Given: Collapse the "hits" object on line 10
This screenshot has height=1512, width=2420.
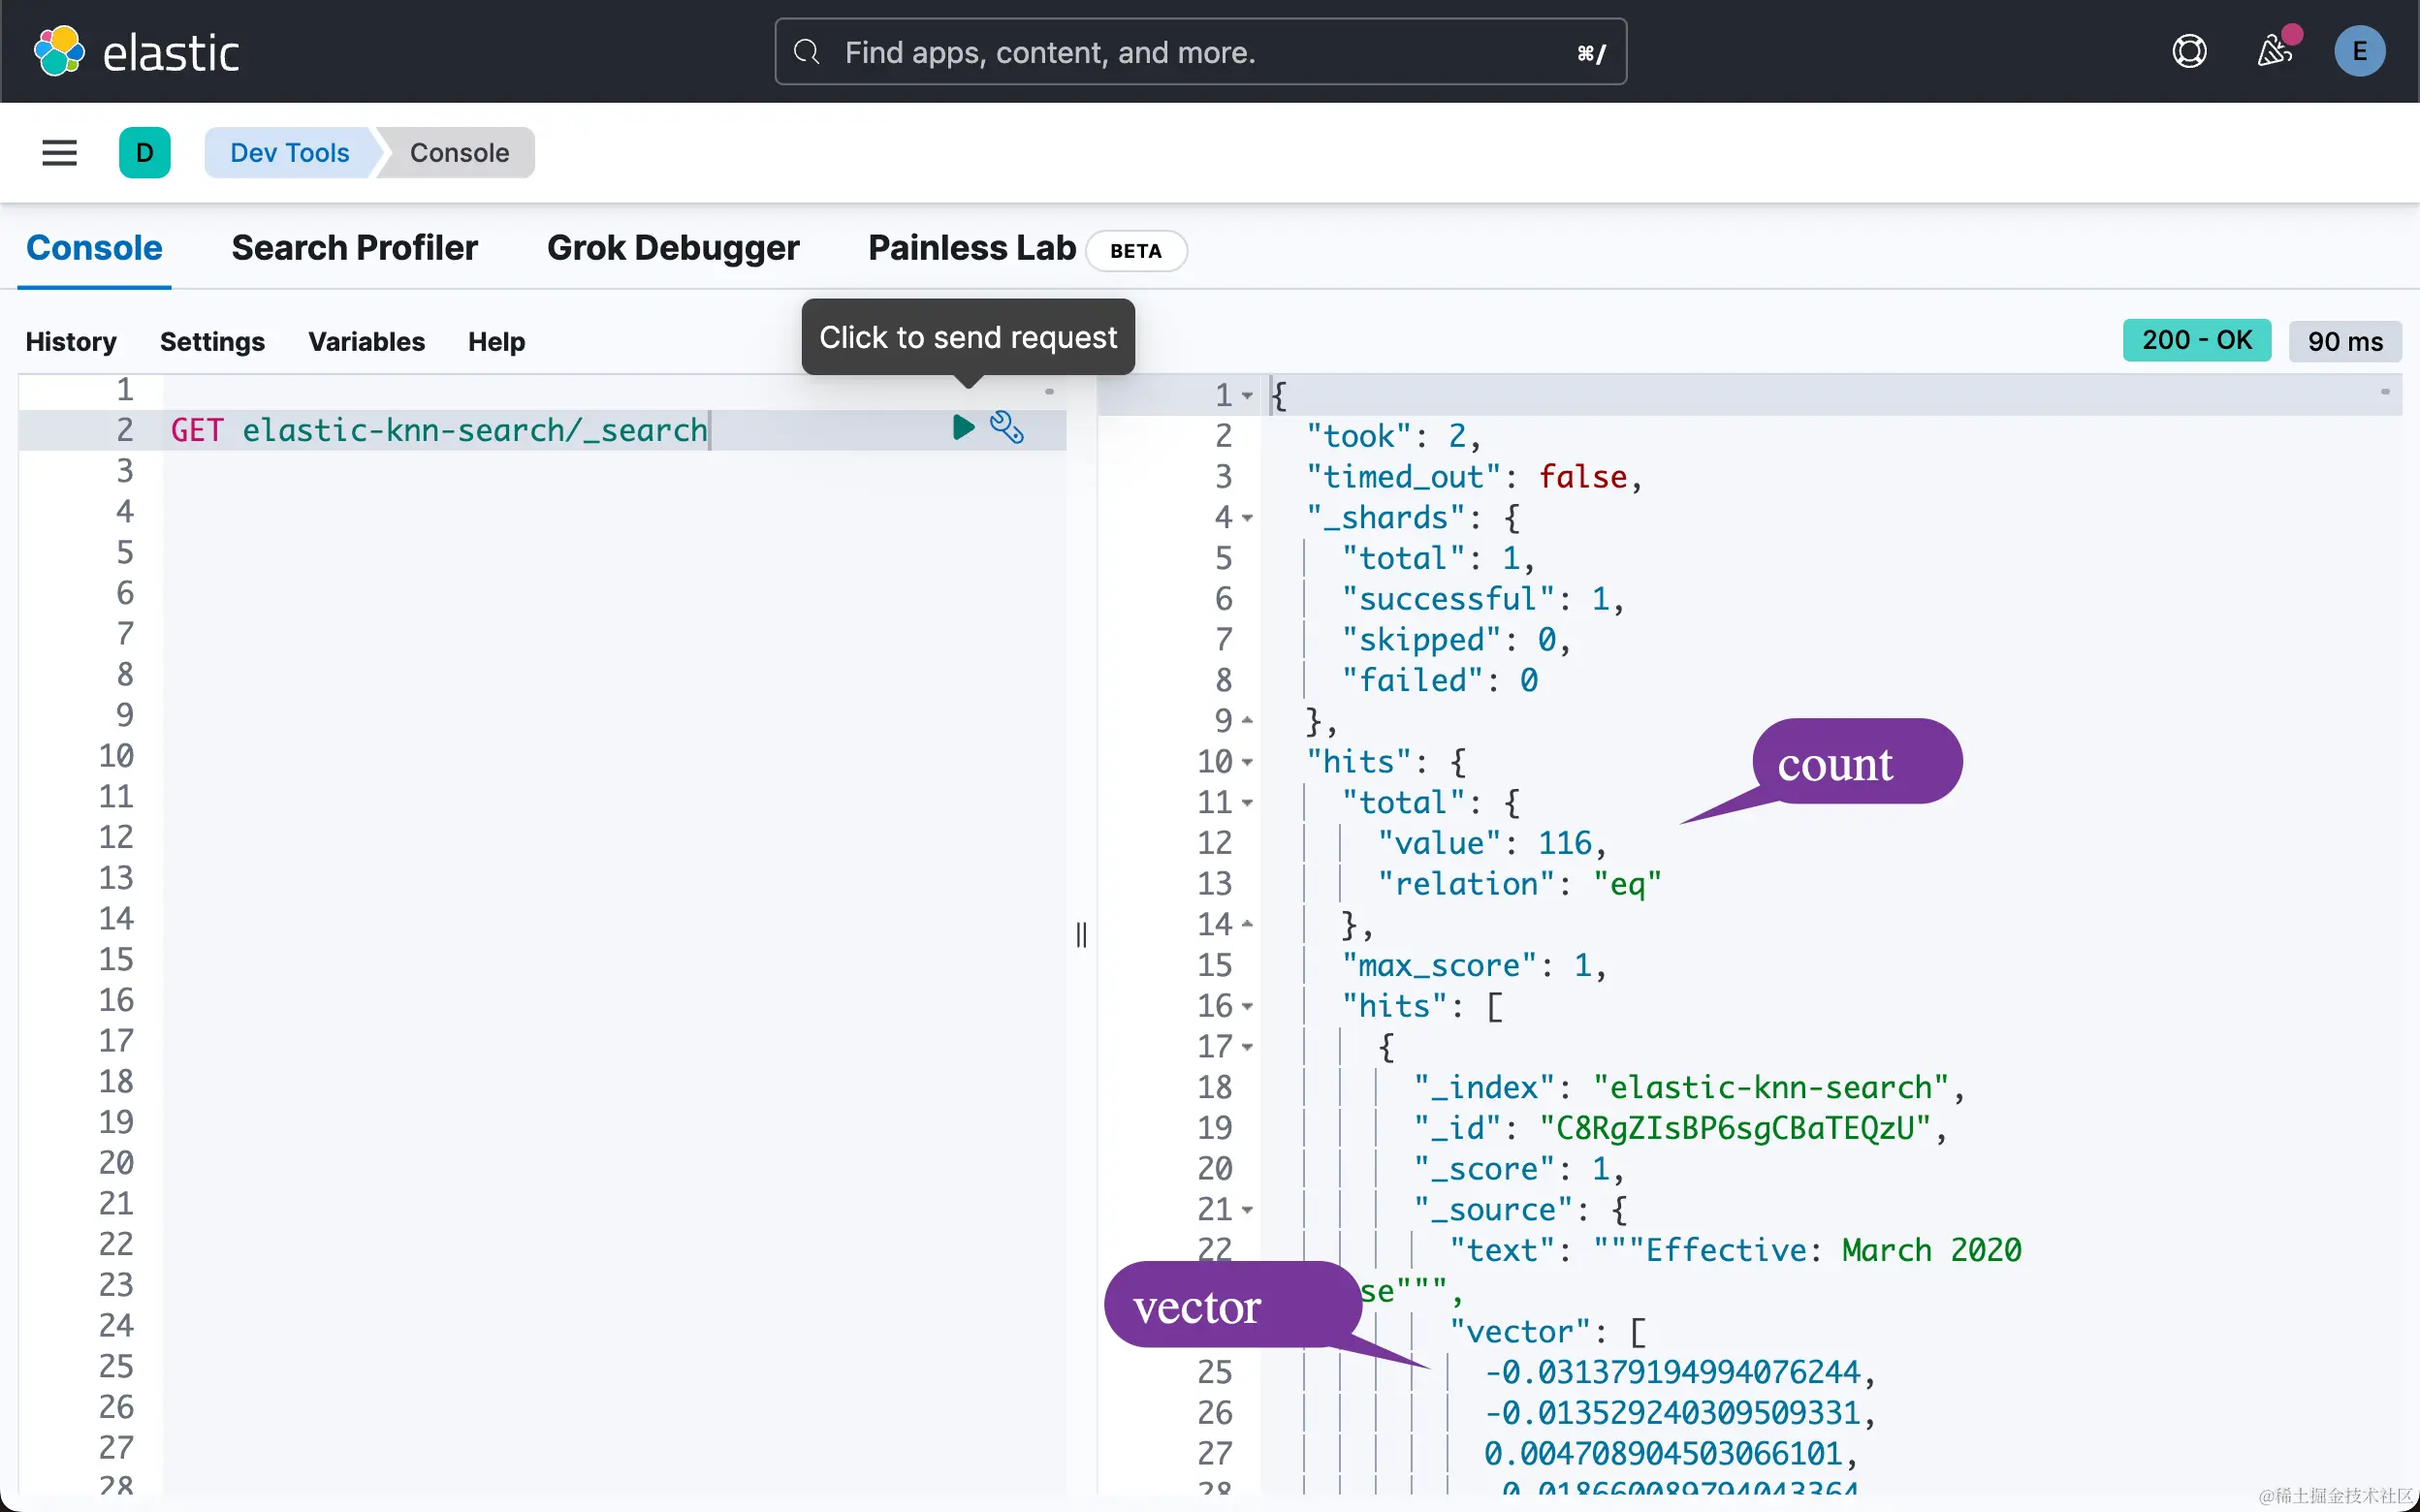Looking at the screenshot, I should pos(1247,762).
